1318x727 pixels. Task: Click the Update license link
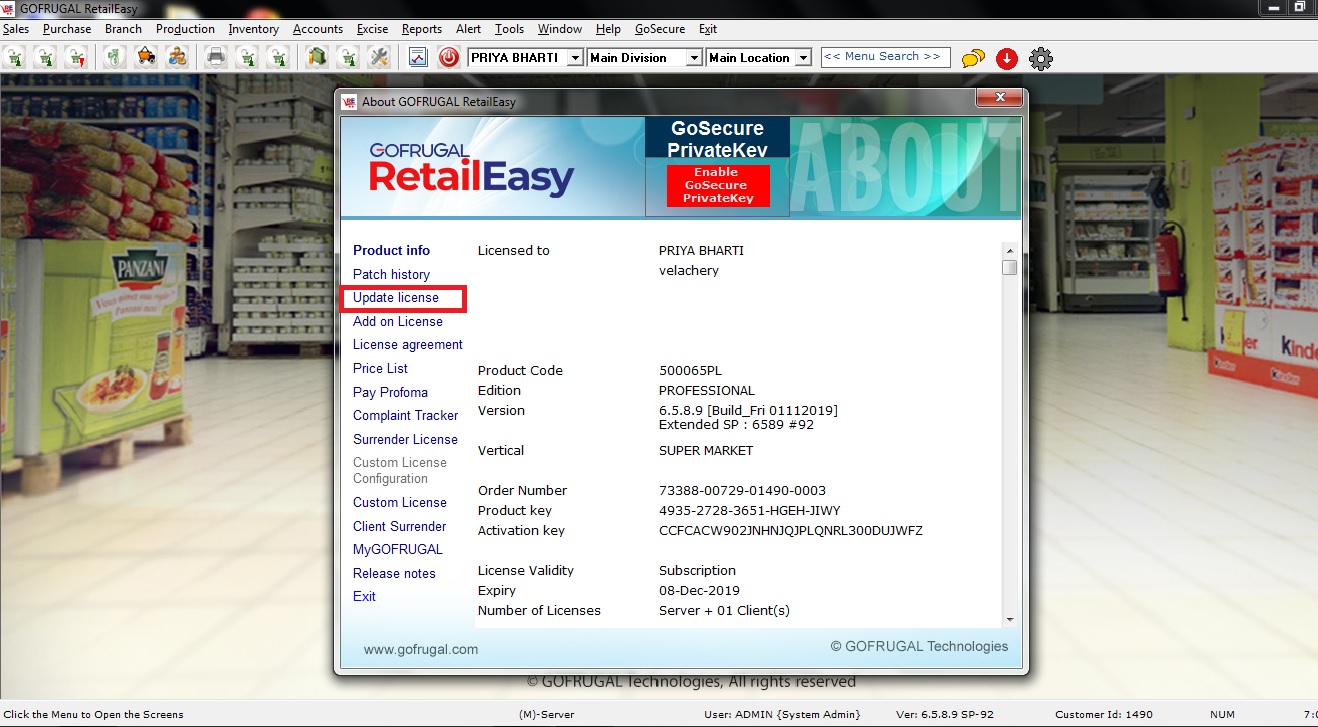(x=396, y=297)
